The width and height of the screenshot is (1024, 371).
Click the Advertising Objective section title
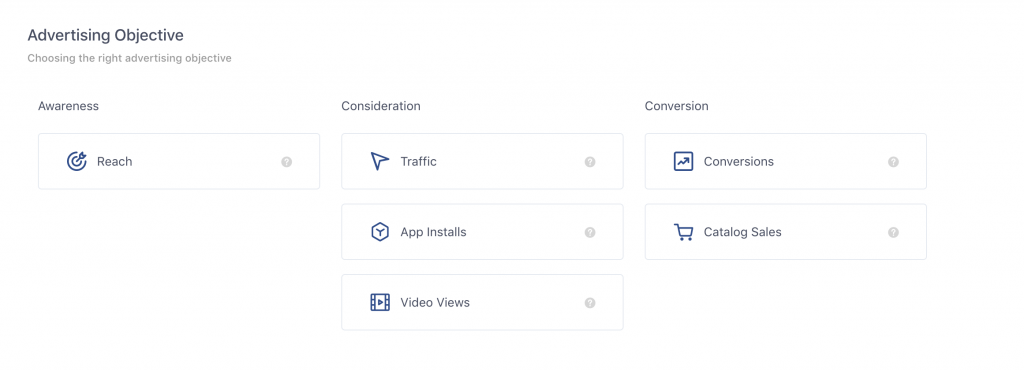(x=106, y=35)
